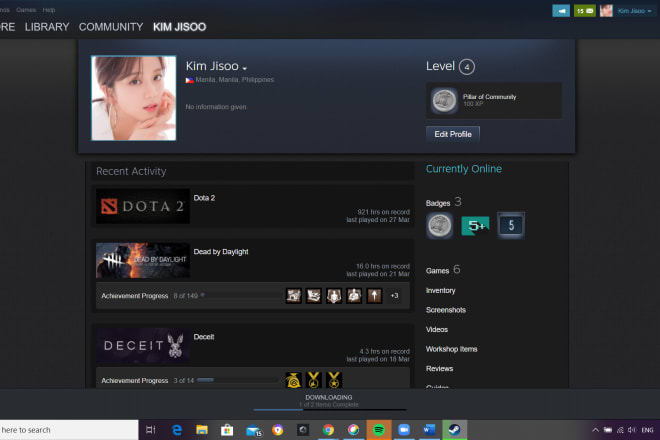The height and width of the screenshot is (440, 660).
Task: View second Dead by Daylight achievement icon
Action: tap(314, 296)
